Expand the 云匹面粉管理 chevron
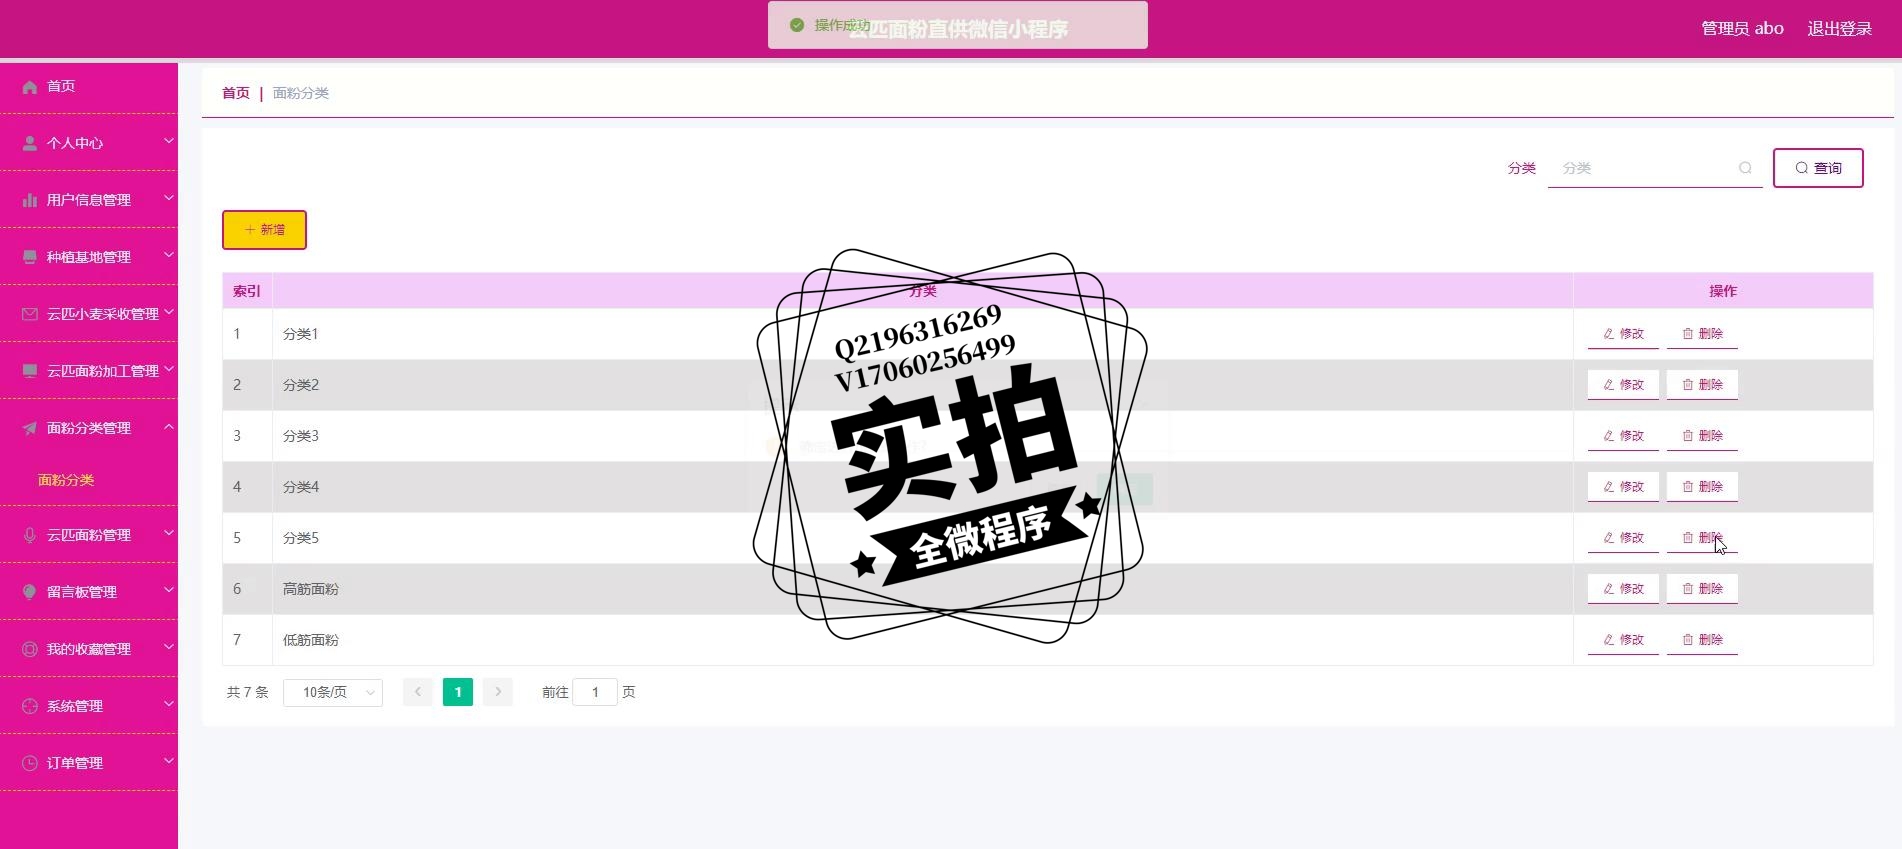 pyautogui.click(x=169, y=533)
